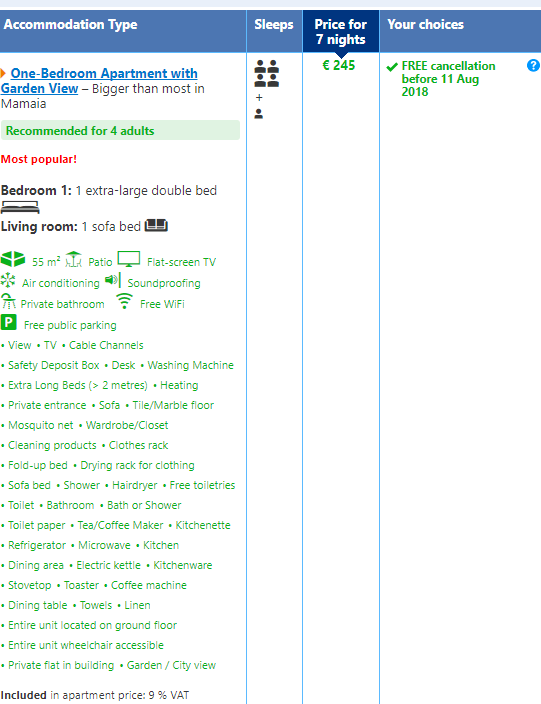The image size is (541, 704).
Task: Click the four-person occupancy icon
Action: pyautogui.click(x=267, y=74)
